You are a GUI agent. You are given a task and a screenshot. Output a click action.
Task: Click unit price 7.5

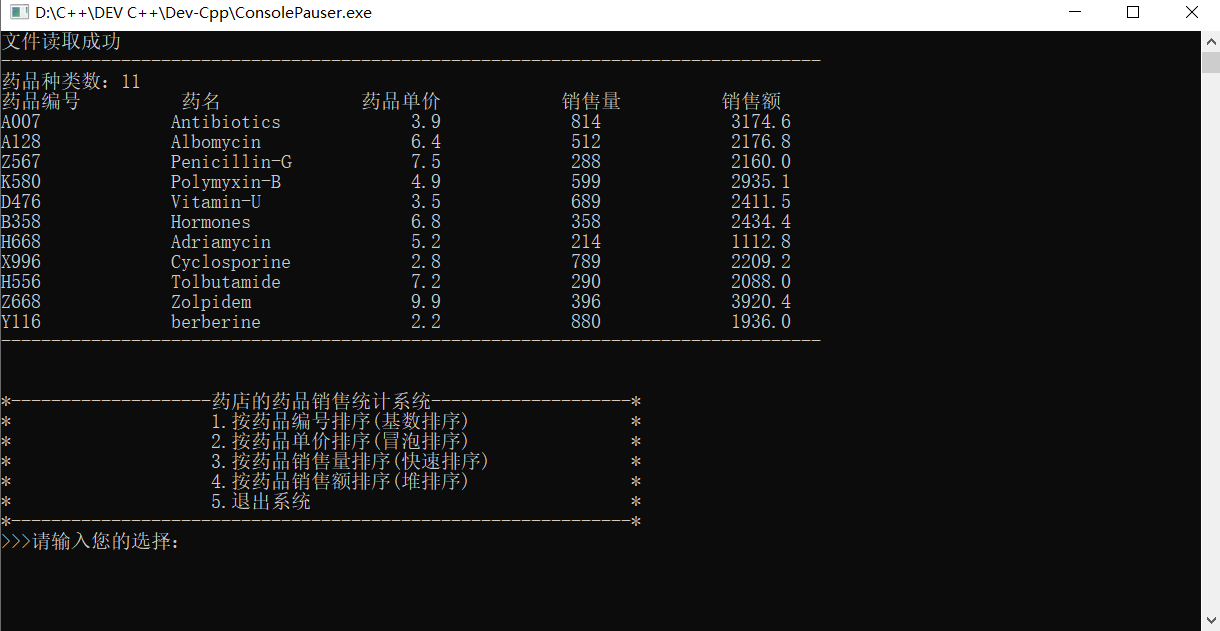pyautogui.click(x=426, y=162)
